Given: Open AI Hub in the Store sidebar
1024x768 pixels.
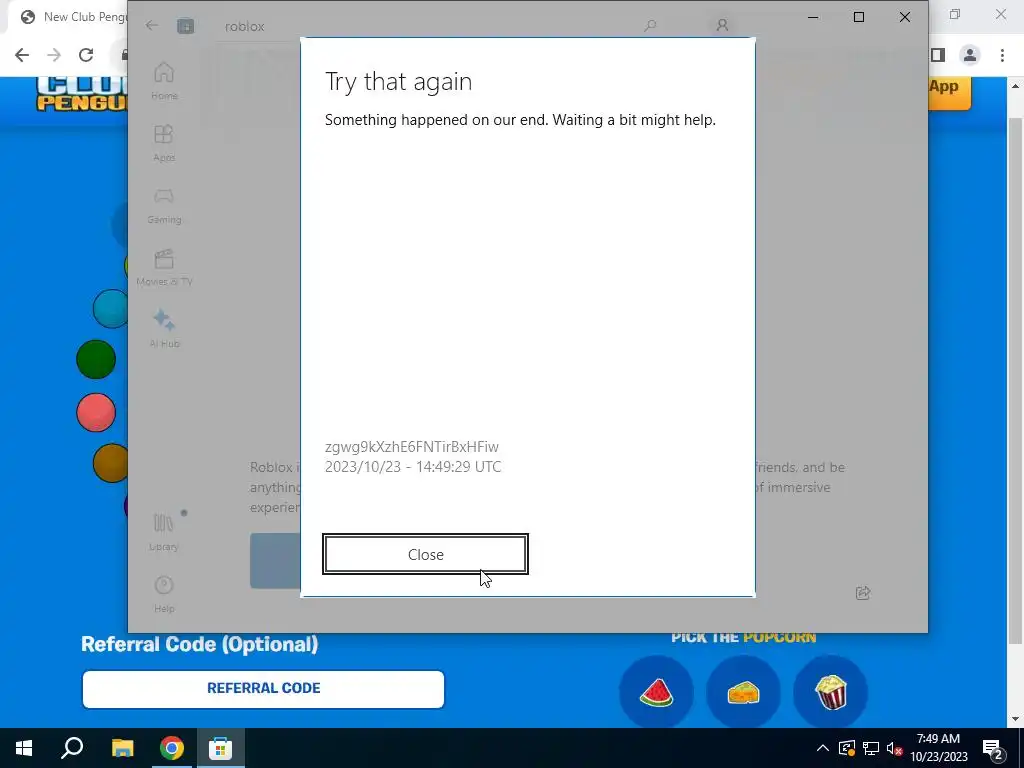Looking at the screenshot, I should point(164,329).
